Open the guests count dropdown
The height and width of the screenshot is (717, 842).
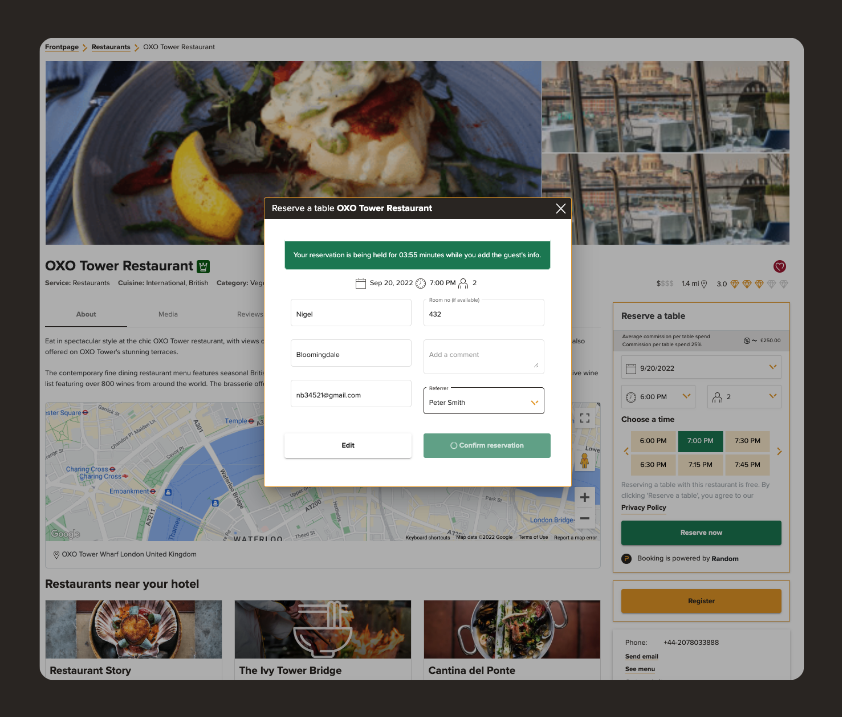(744, 397)
